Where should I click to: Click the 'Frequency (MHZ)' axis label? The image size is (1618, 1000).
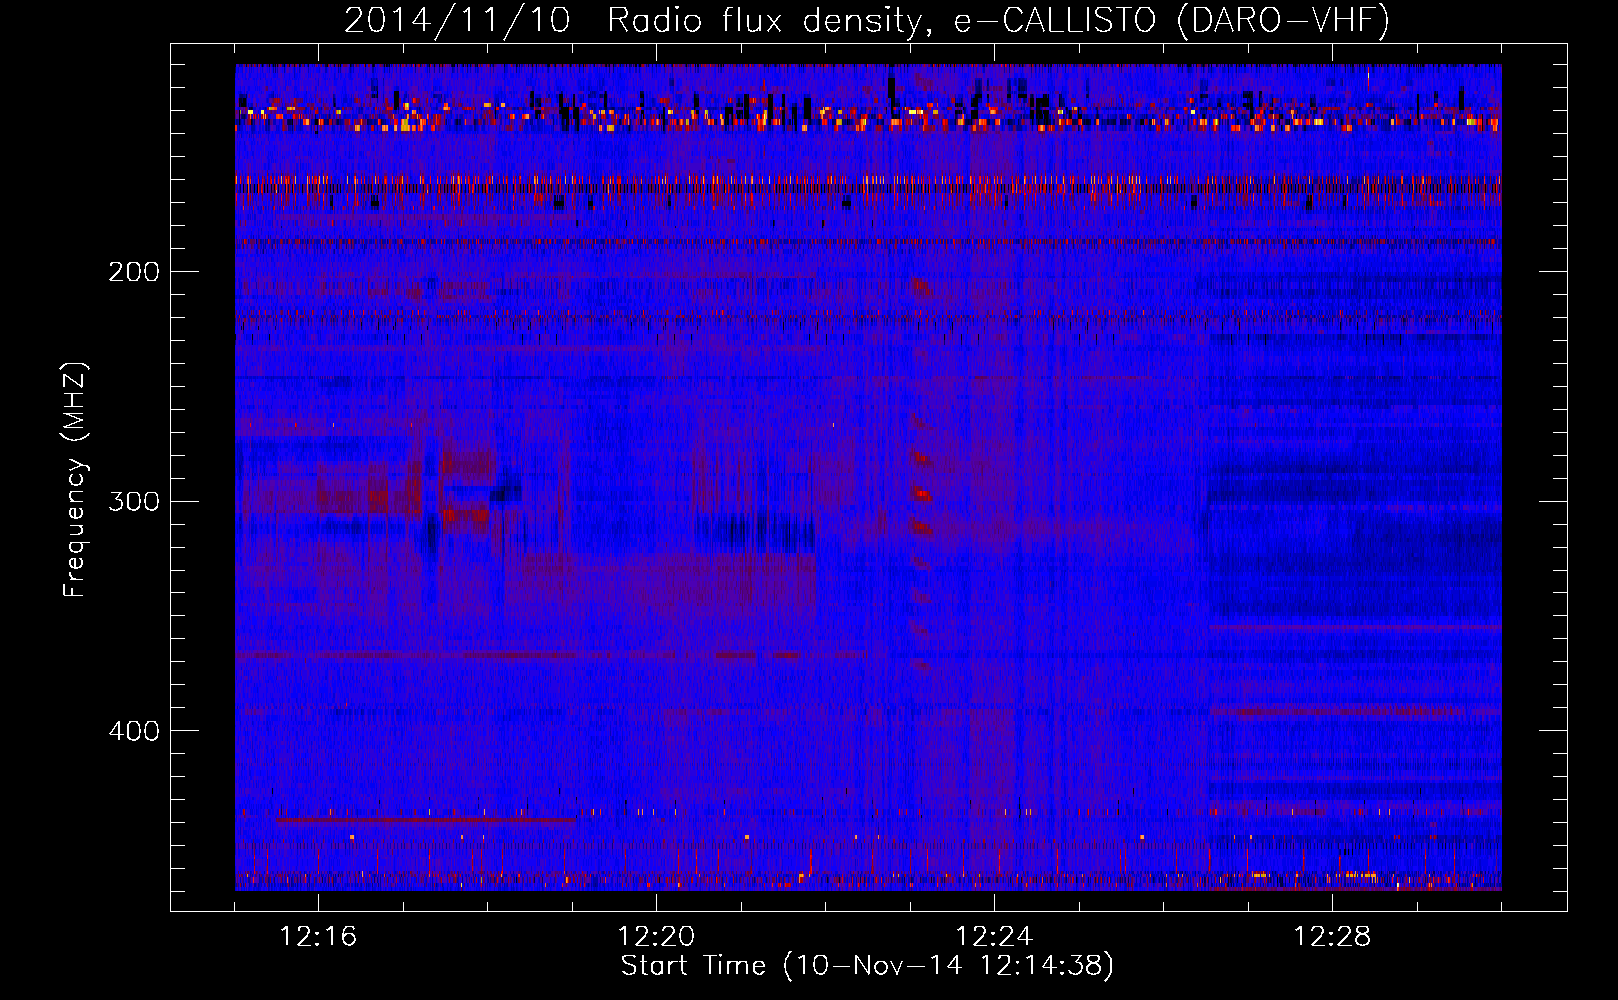(75, 480)
